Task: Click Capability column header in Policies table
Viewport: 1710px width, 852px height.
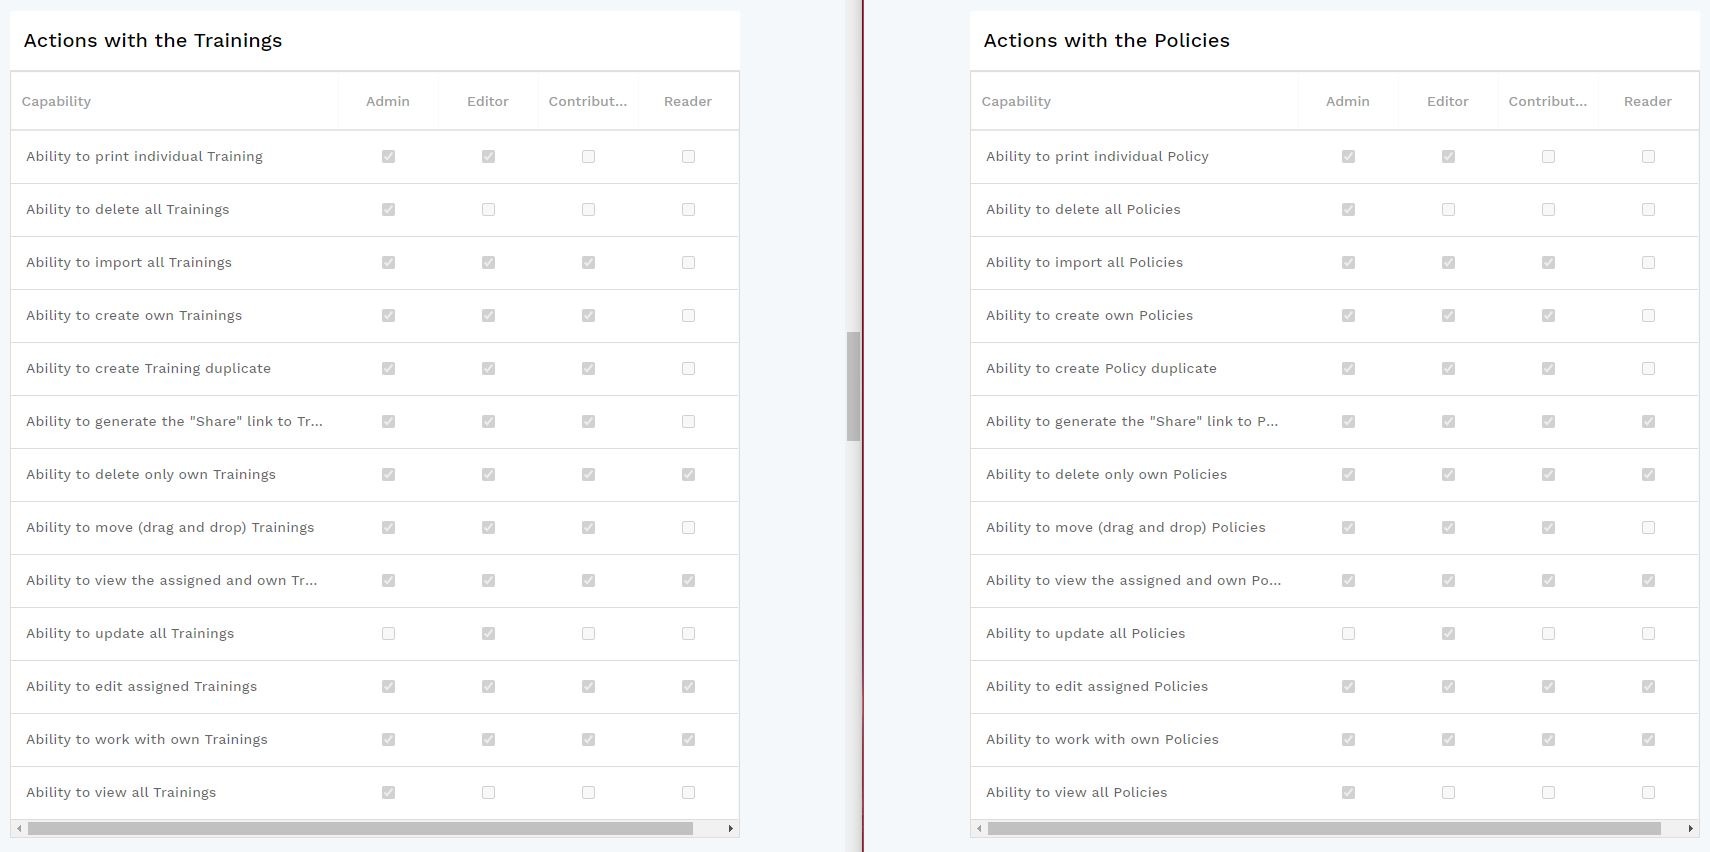Action: (1016, 101)
